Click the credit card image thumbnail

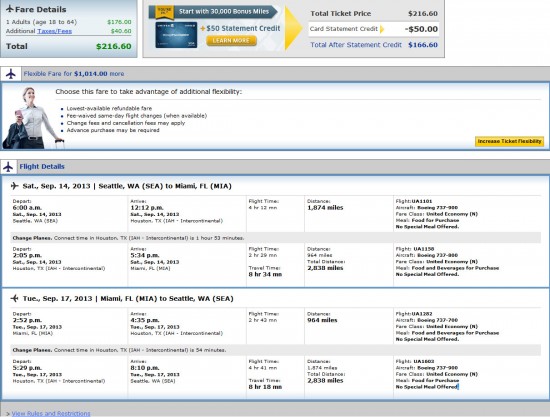176,35
